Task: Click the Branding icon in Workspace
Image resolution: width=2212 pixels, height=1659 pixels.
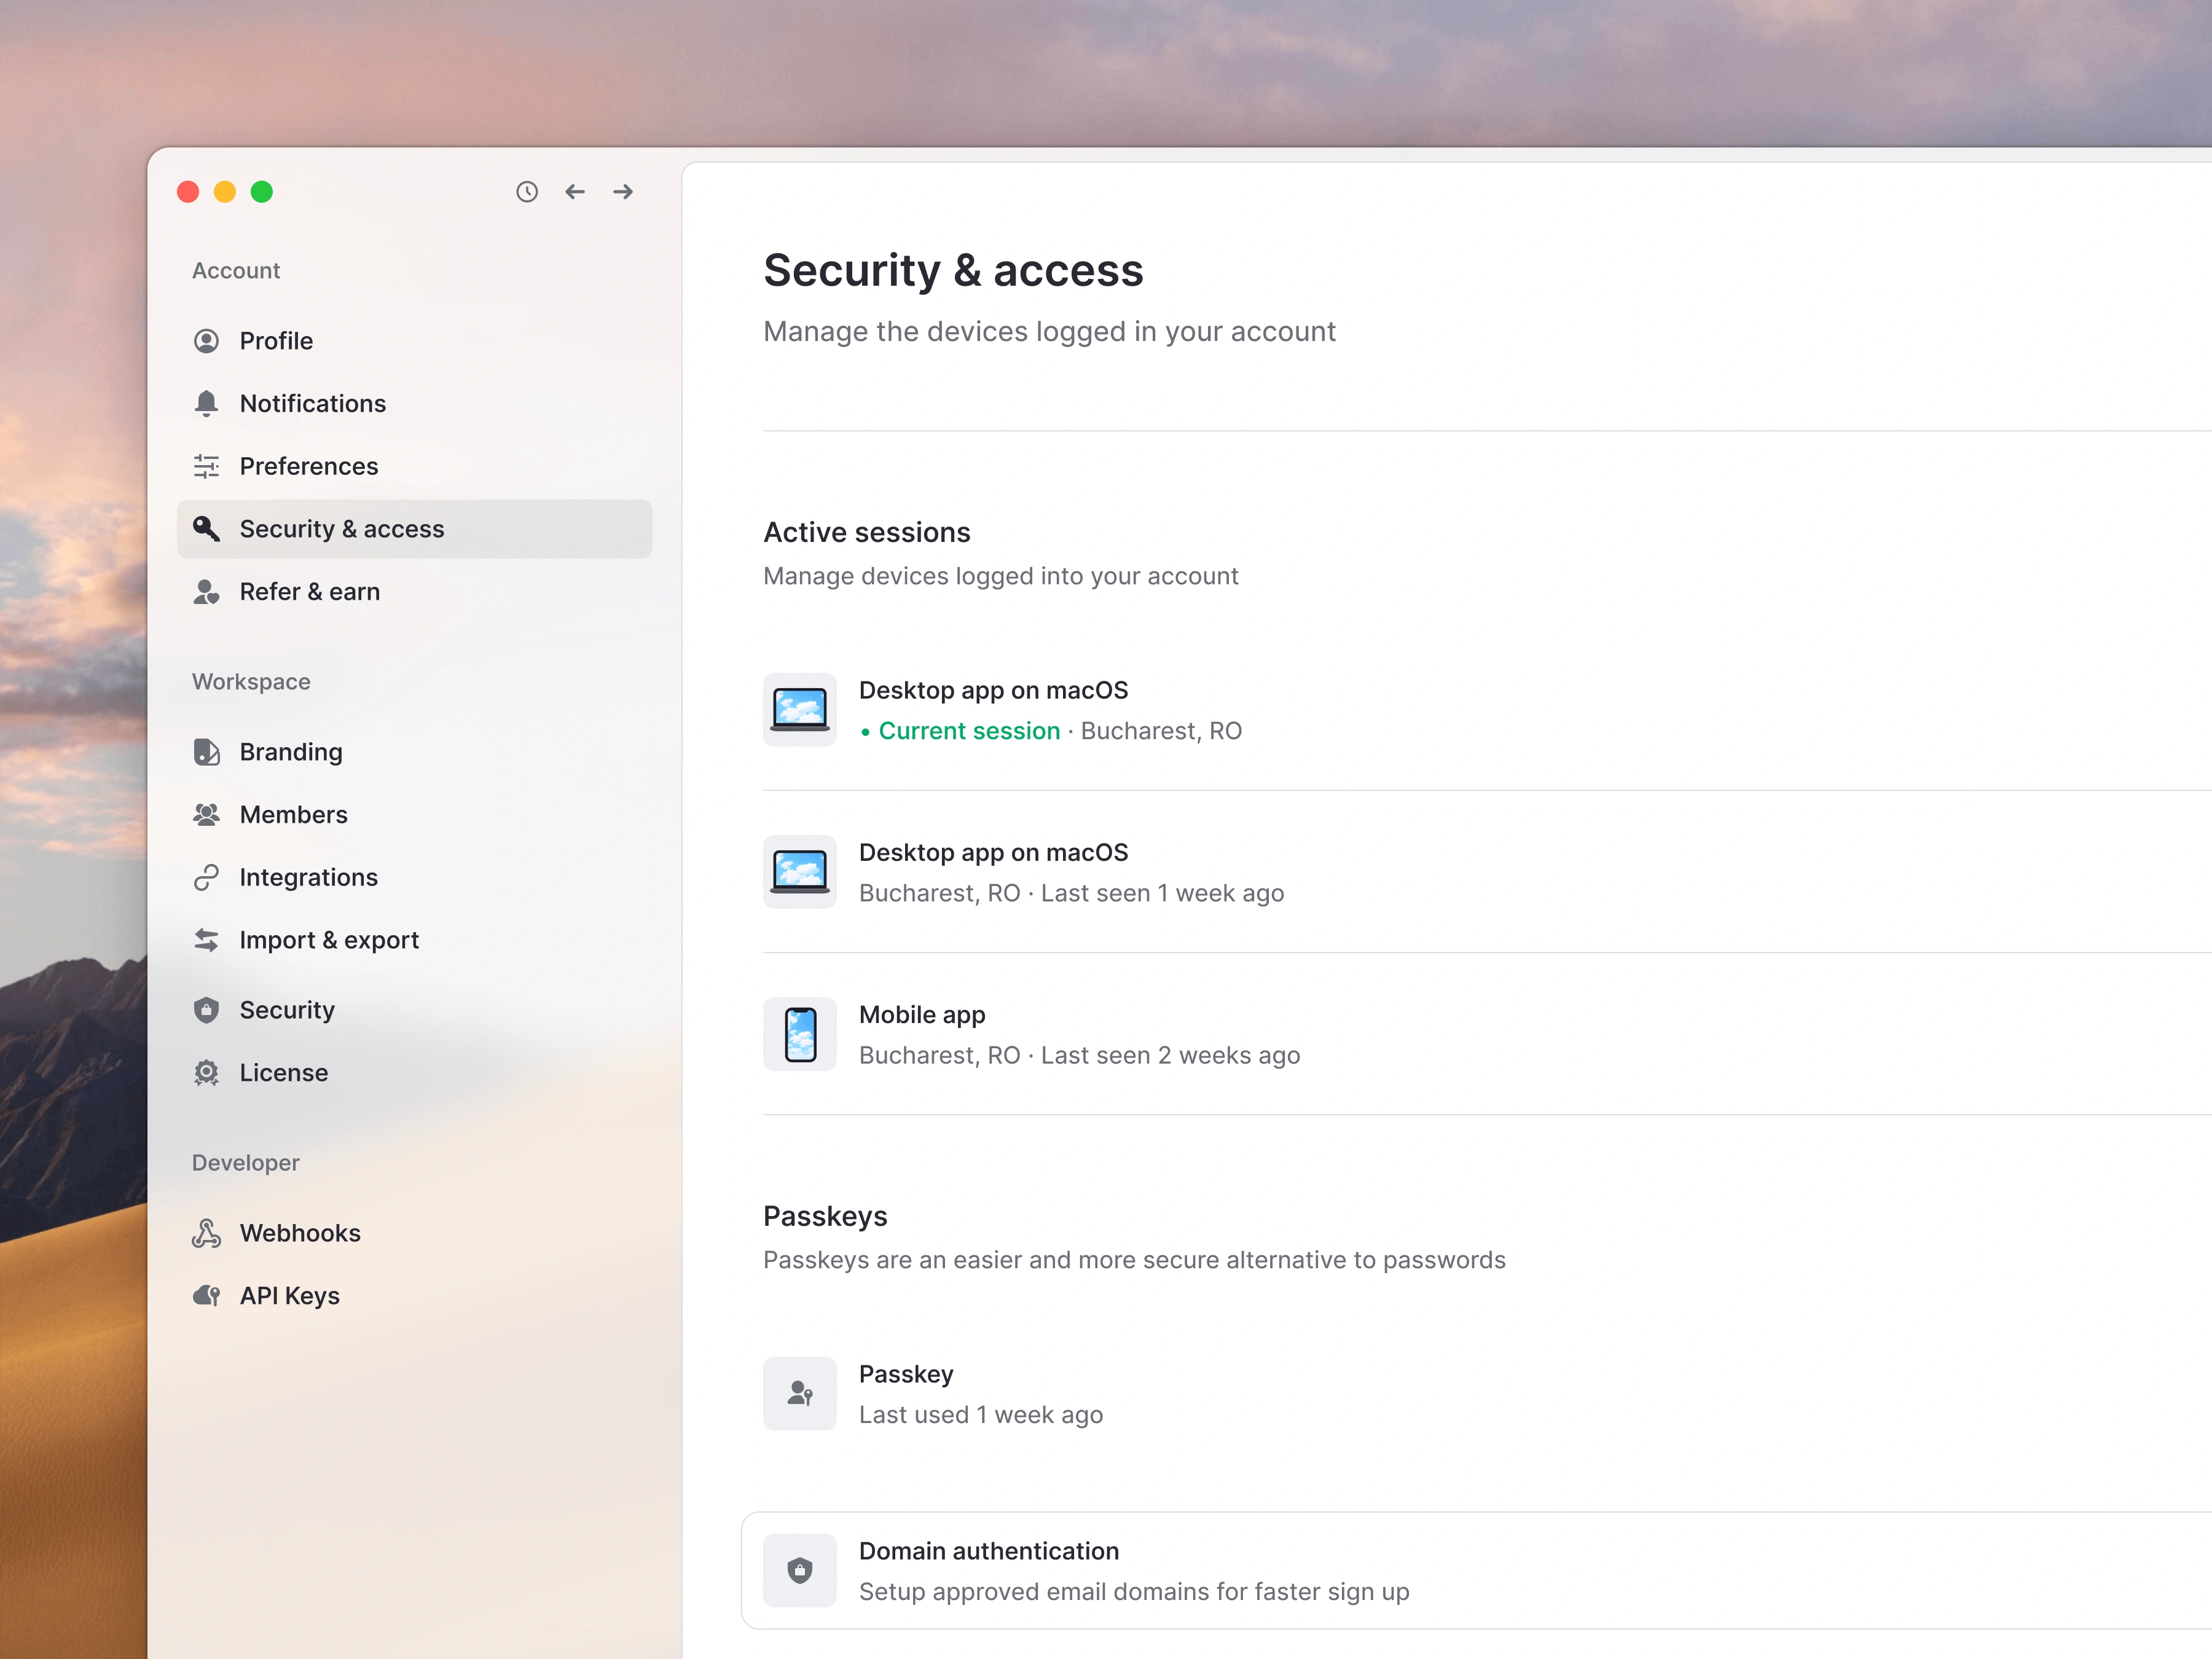Action: [x=206, y=752]
